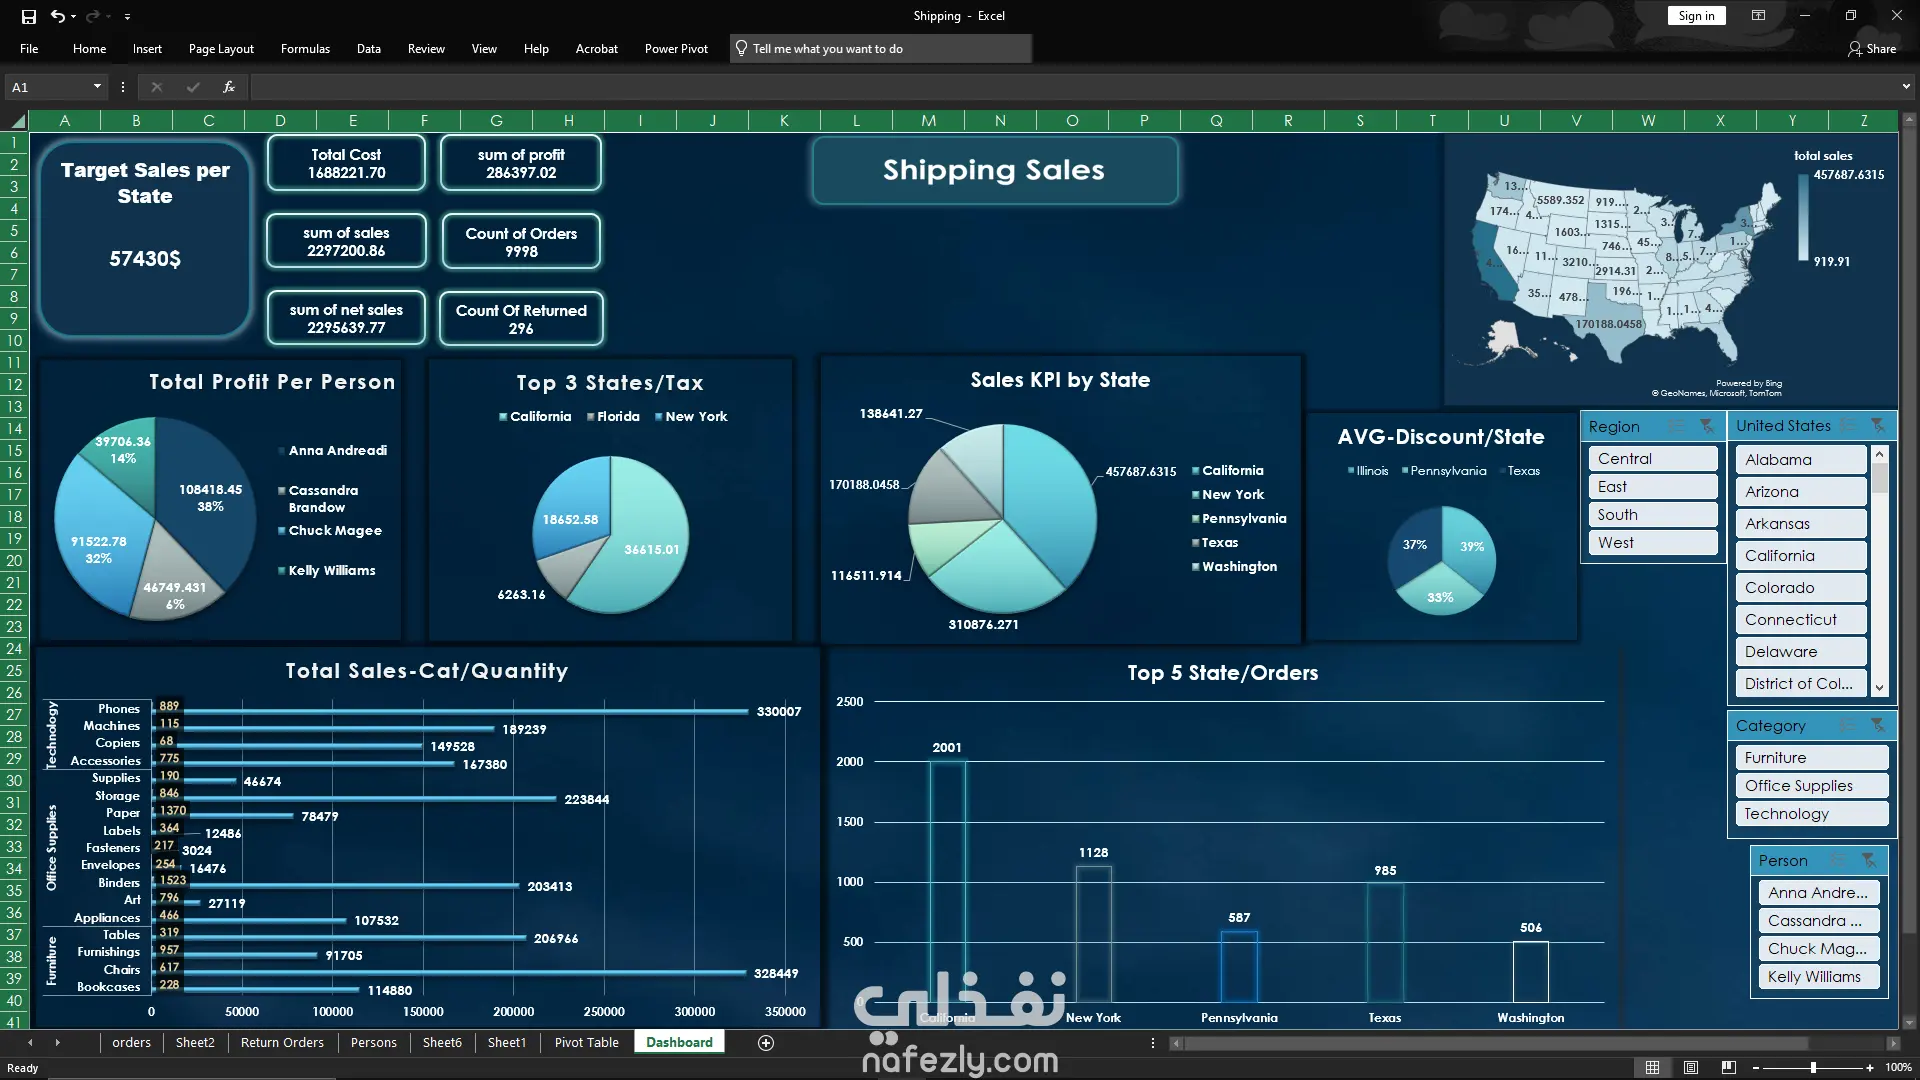This screenshot has height=1080, width=1920.
Task: Clear filter on Region slicer
Action: 1707,426
